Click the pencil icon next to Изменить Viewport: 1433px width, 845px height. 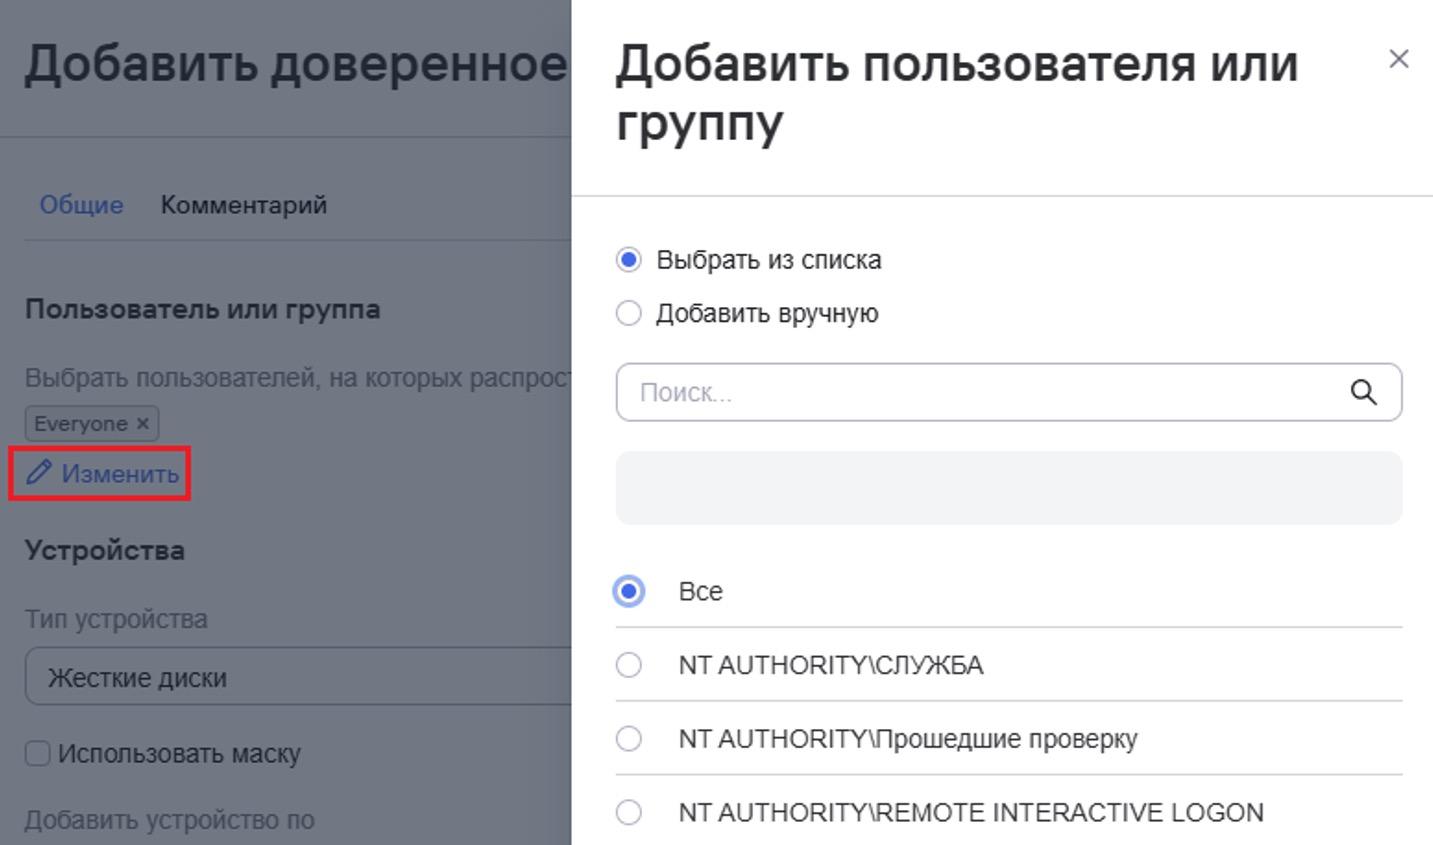pos(38,473)
